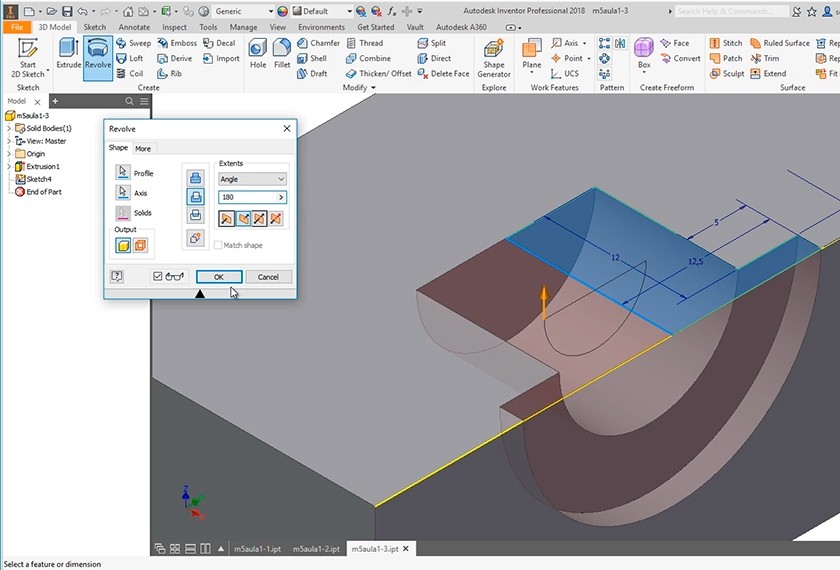Click the Hole tool icon
Screen dimensions: 840x570
tap(258, 52)
